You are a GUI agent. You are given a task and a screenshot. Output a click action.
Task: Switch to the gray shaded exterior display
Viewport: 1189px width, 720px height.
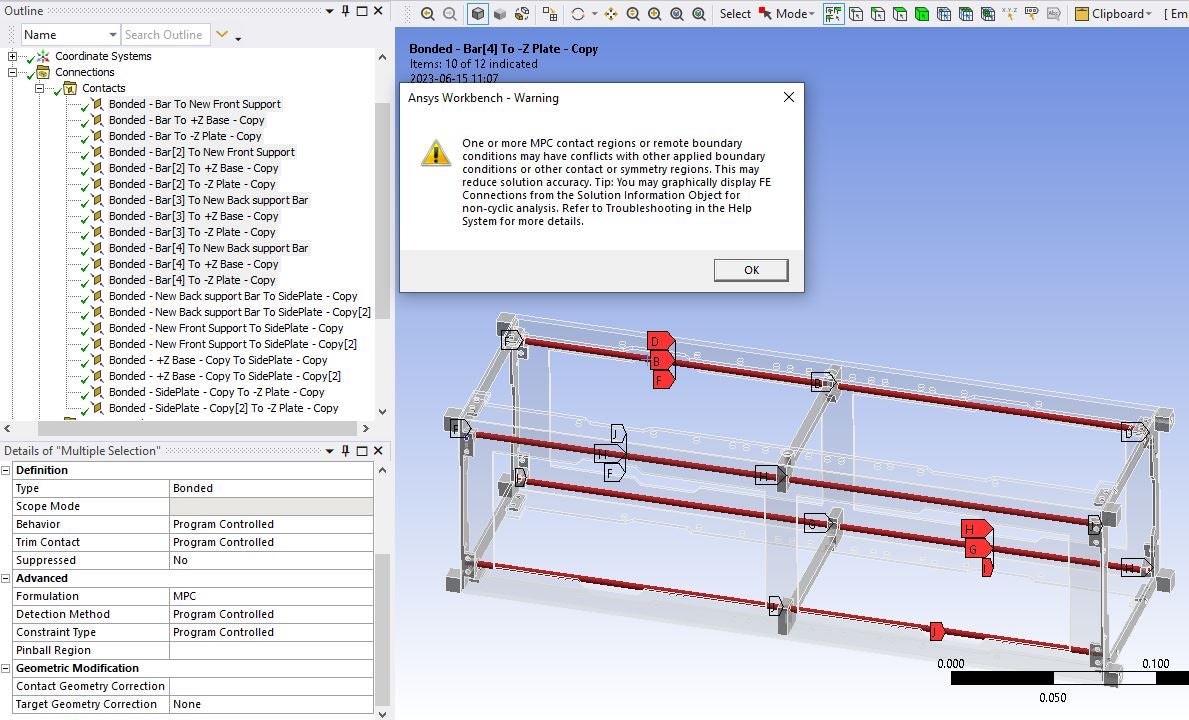coord(500,14)
